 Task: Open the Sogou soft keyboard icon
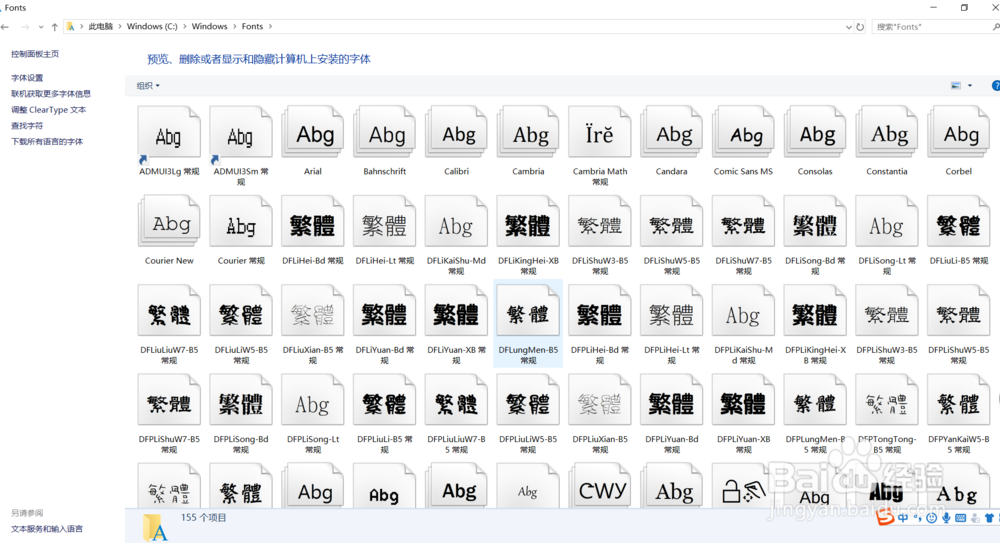(960, 518)
